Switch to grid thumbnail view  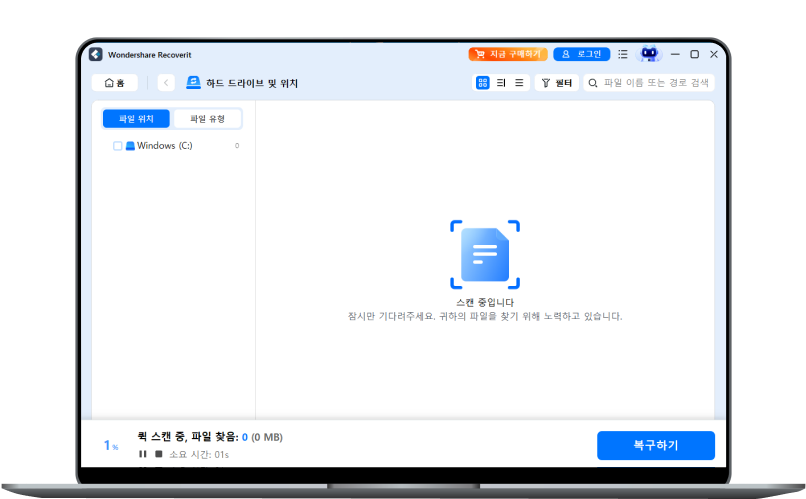click(x=482, y=83)
